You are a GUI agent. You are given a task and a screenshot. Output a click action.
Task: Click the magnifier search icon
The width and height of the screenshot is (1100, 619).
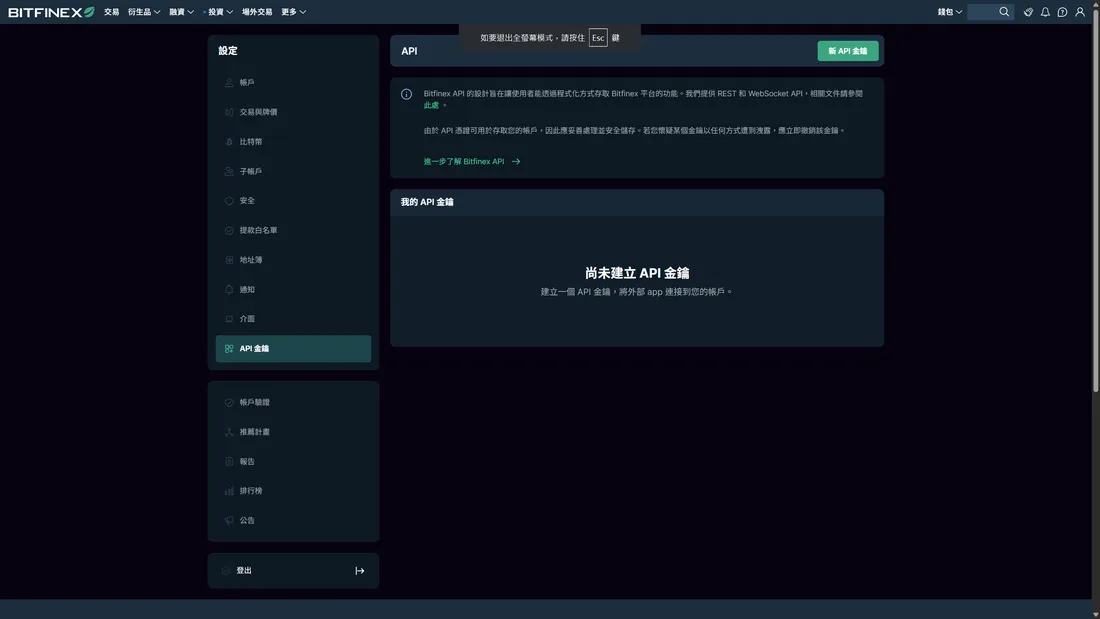tap(1004, 12)
